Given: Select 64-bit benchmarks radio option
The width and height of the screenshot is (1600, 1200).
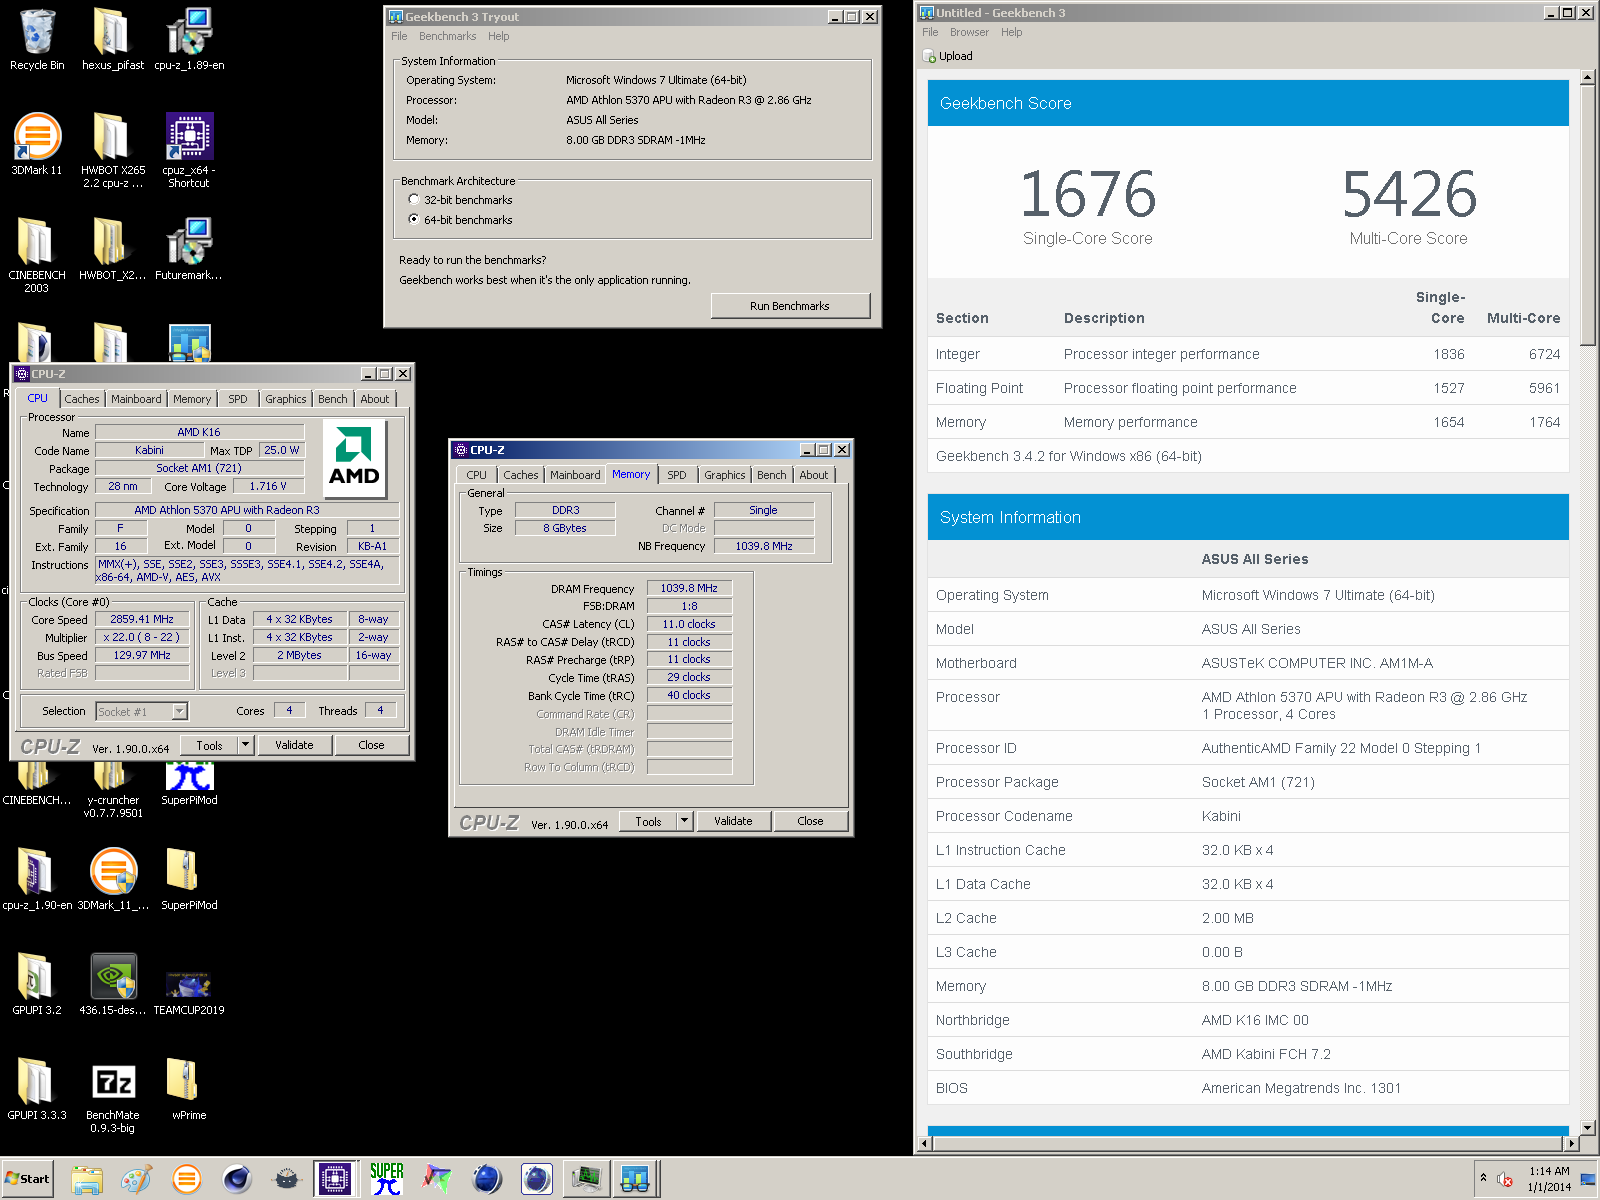Looking at the screenshot, I should pos(414,220).
